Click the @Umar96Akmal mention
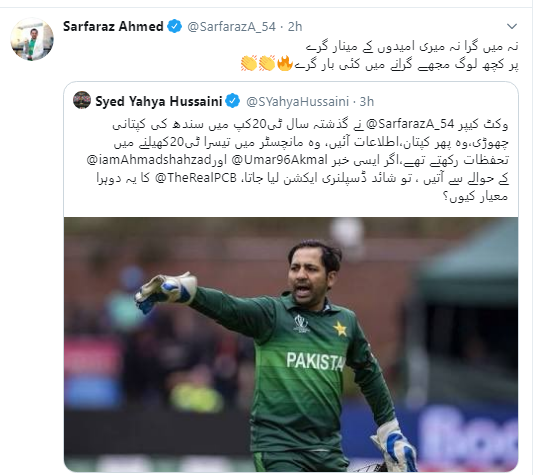Screen dimensions: 537x475 coord(280,160)
